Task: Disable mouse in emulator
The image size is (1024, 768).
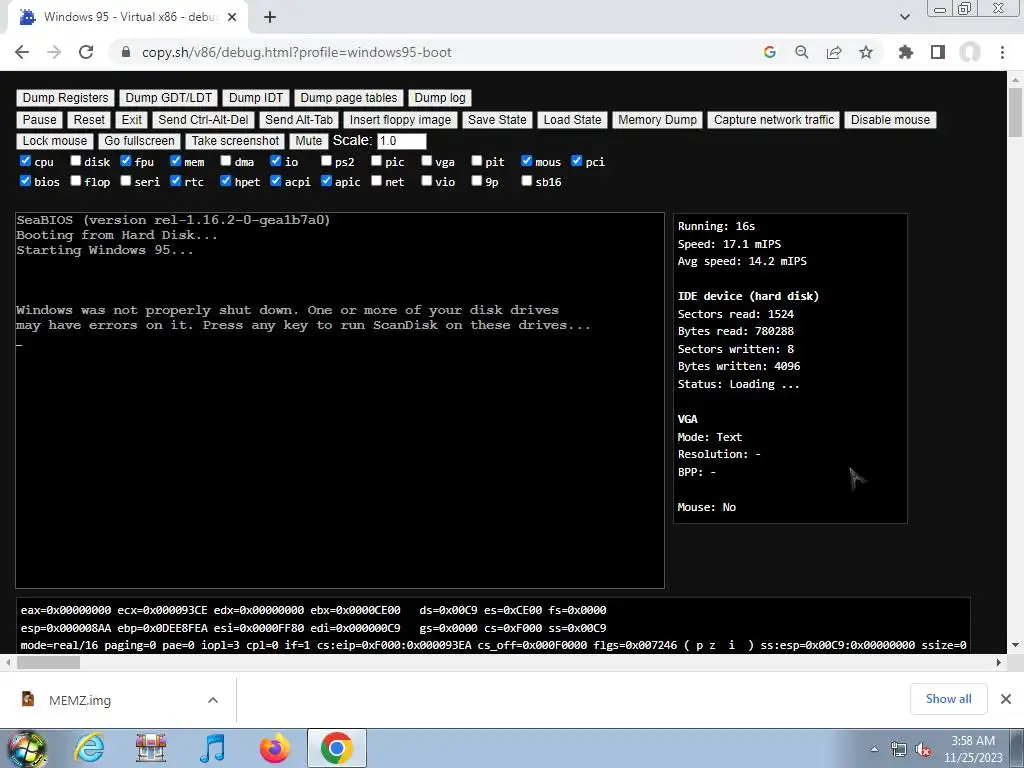Action: click(x=890, y=120)
